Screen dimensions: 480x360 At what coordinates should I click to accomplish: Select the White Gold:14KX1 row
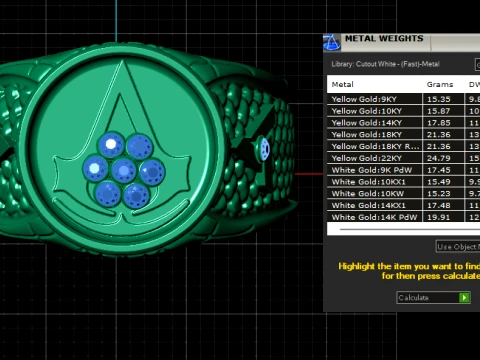click(403, 205)
